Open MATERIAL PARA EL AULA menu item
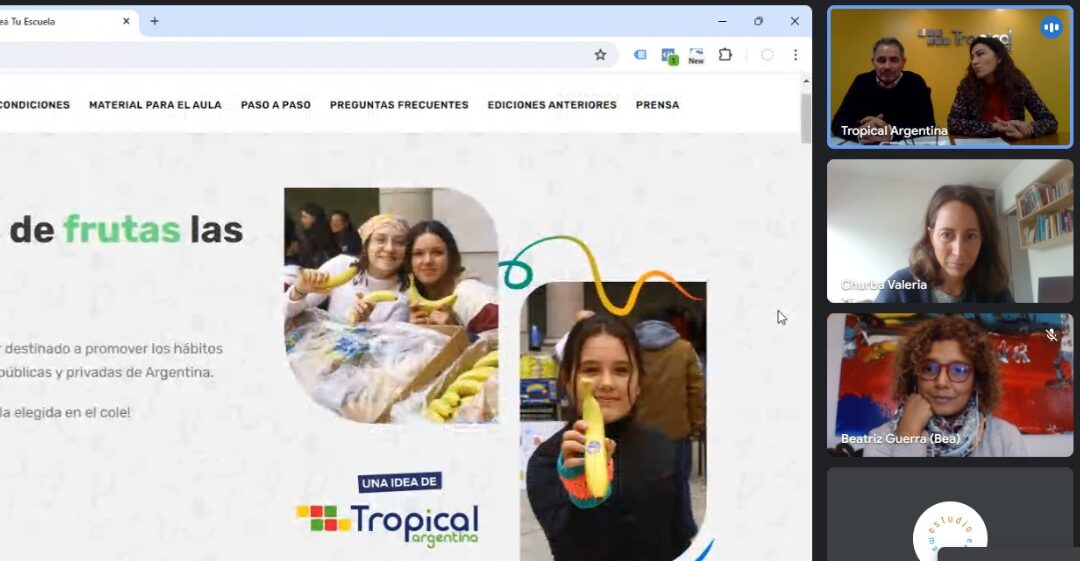 click(155, 105)
